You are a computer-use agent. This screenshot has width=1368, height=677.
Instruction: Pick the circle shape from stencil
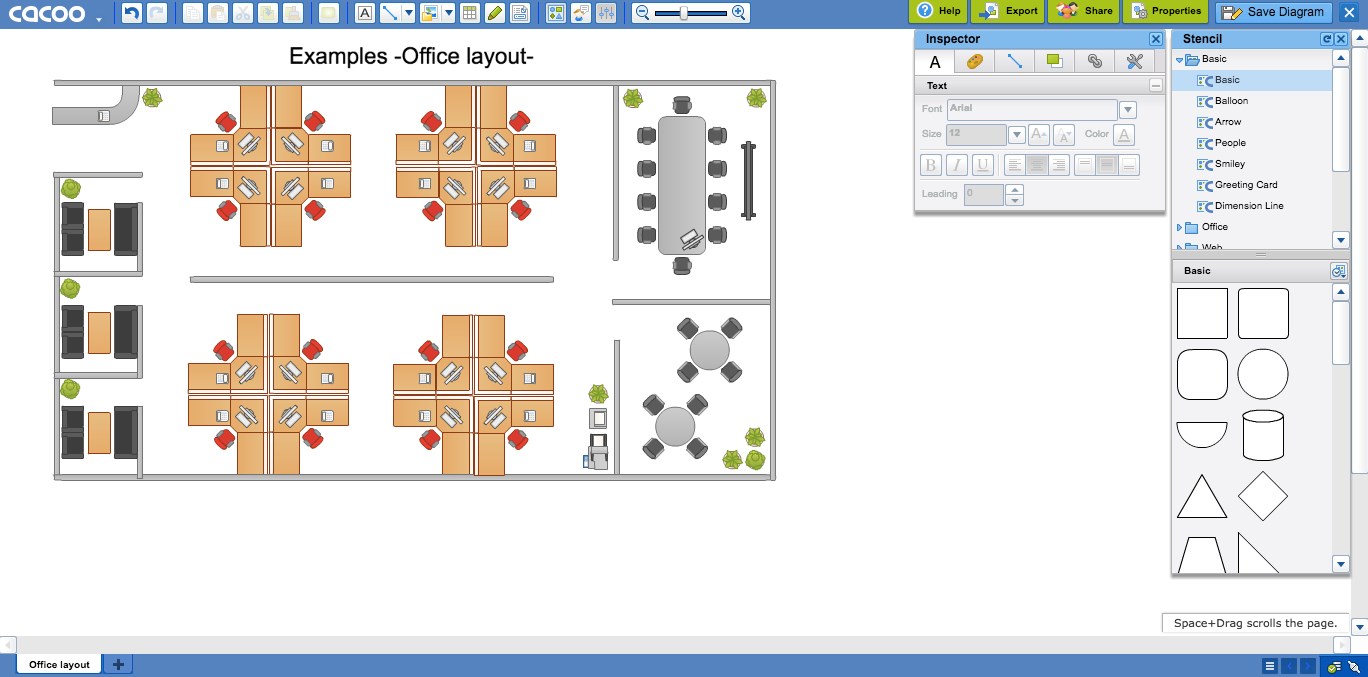(x=1263, y=375)
